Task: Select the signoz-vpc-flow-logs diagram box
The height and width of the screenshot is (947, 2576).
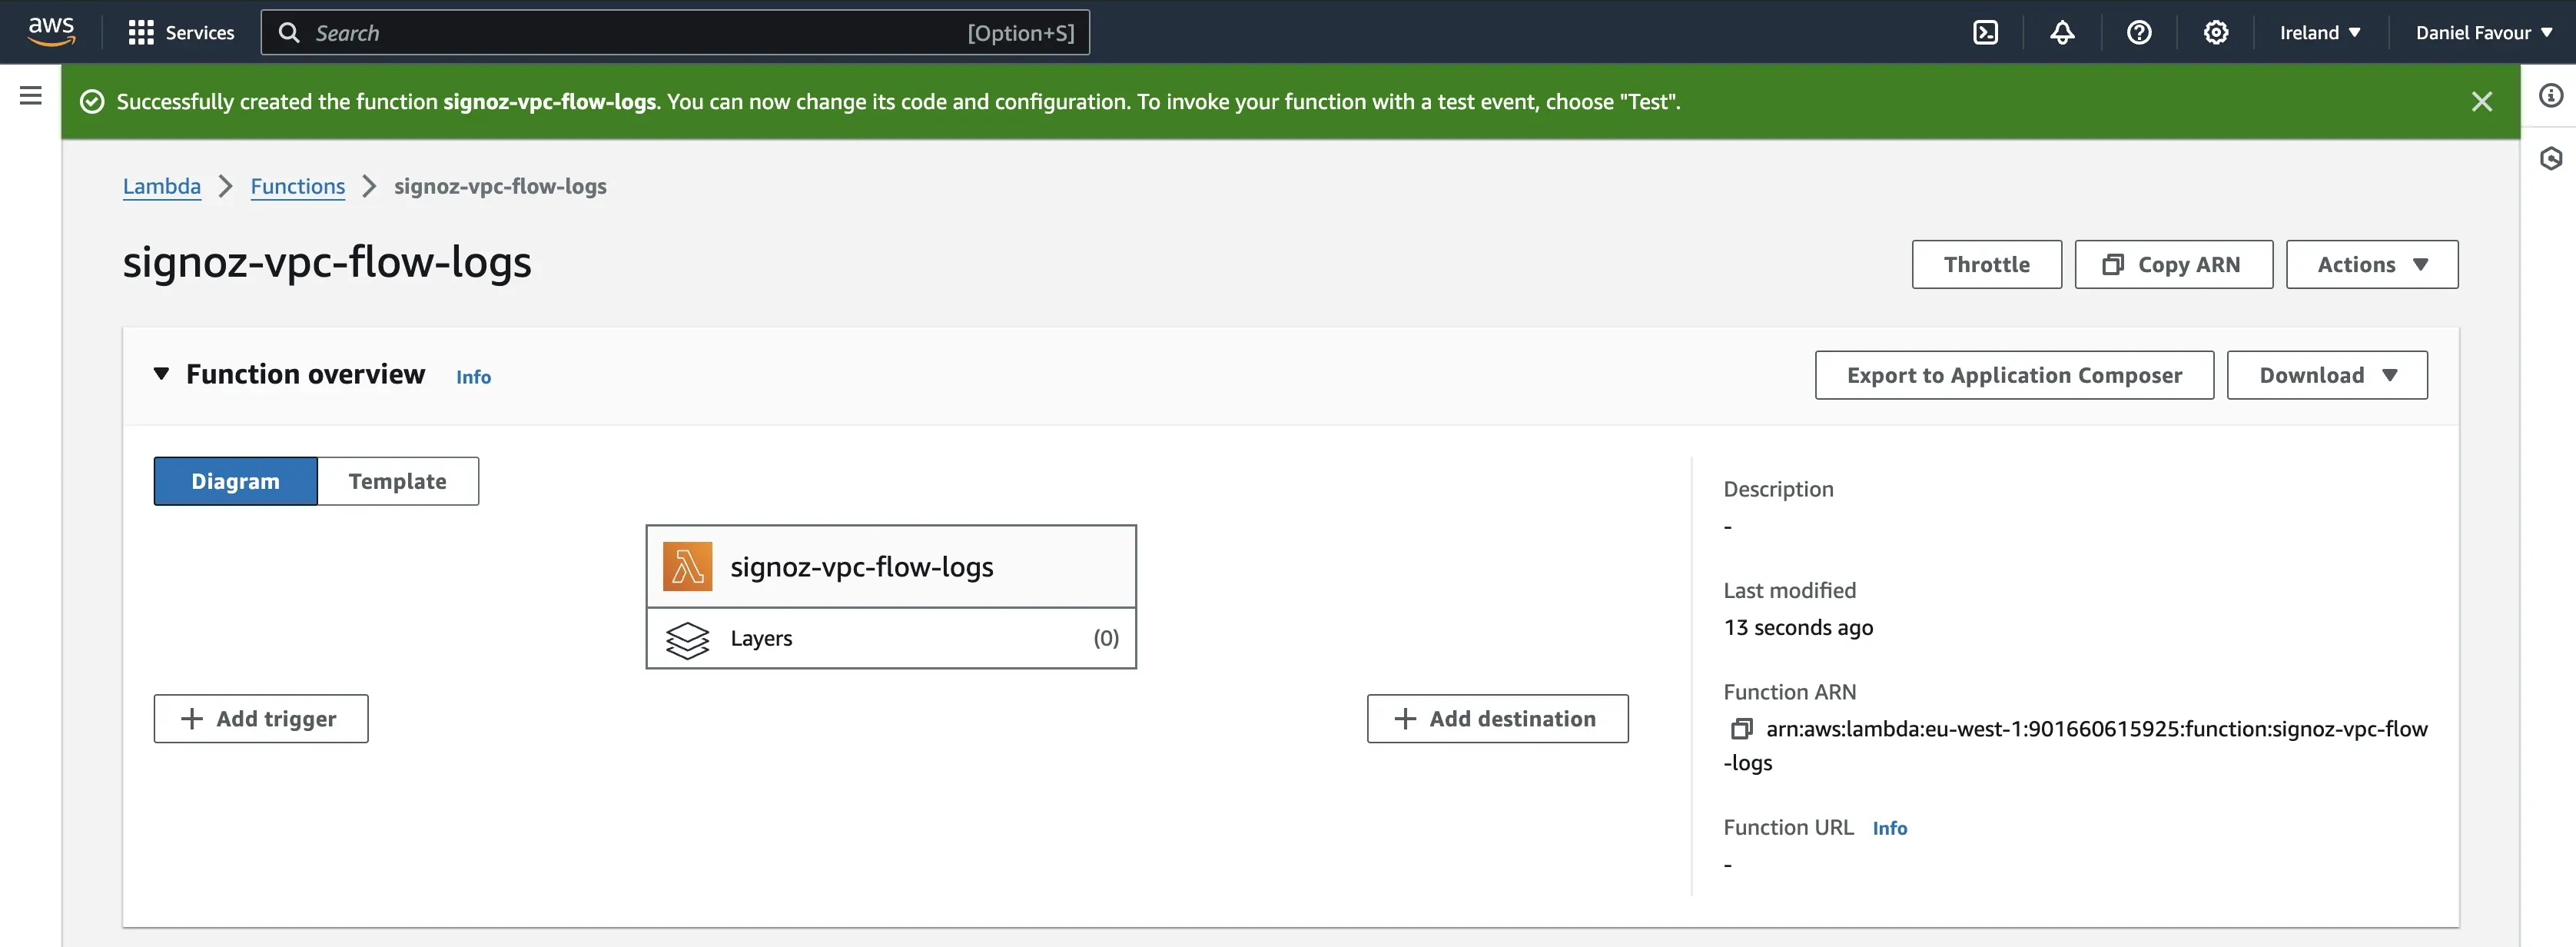Action: coord(891,566)
